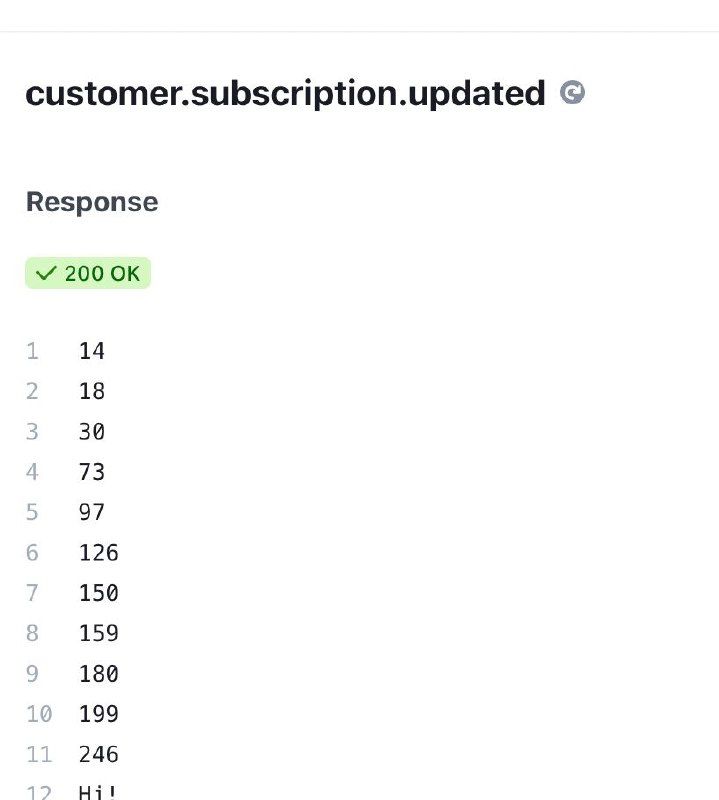The height and width of the screenshot is (800, 719).
Task: Click line number 10 in the gutter
Action: pyautogui.click(x=39, y=714)
